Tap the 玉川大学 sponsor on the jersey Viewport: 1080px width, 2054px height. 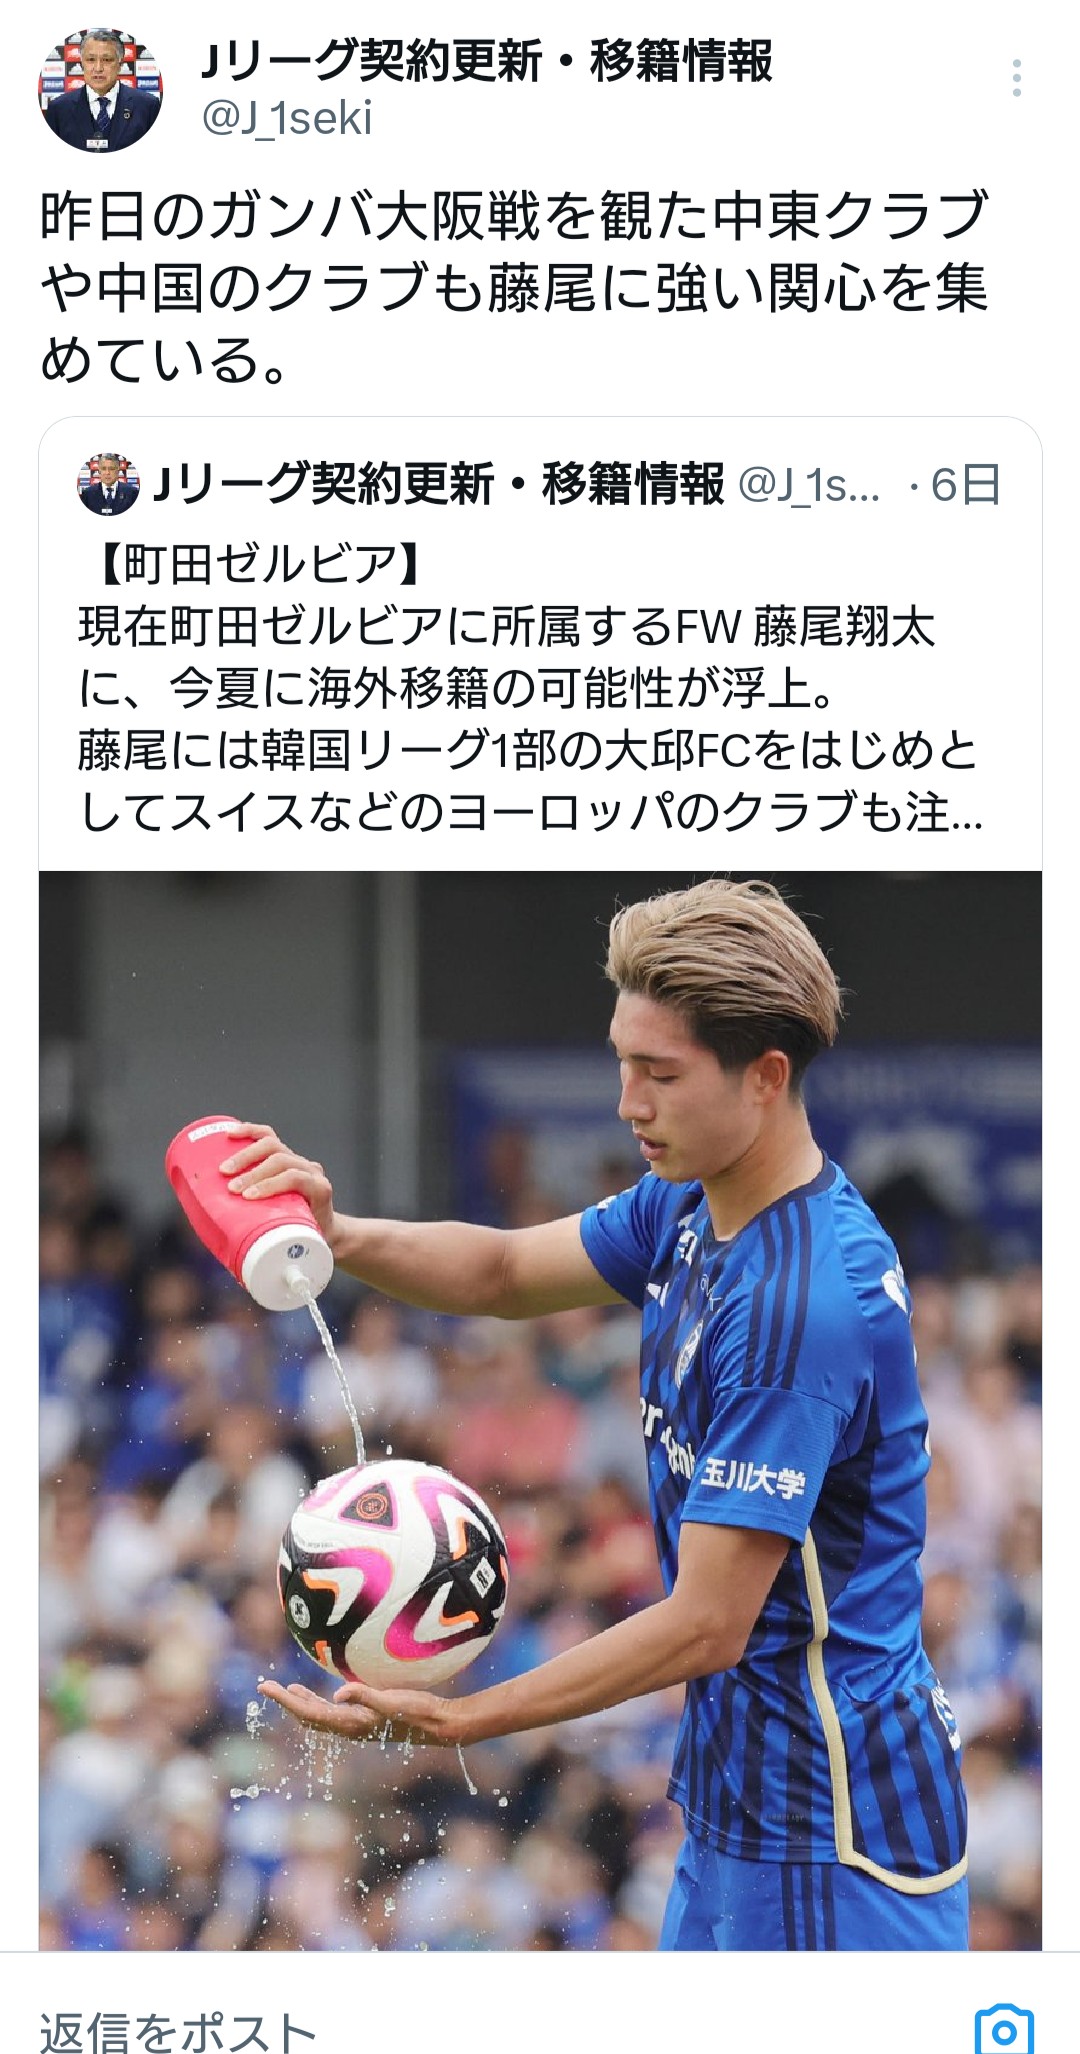click(751, 1476)
